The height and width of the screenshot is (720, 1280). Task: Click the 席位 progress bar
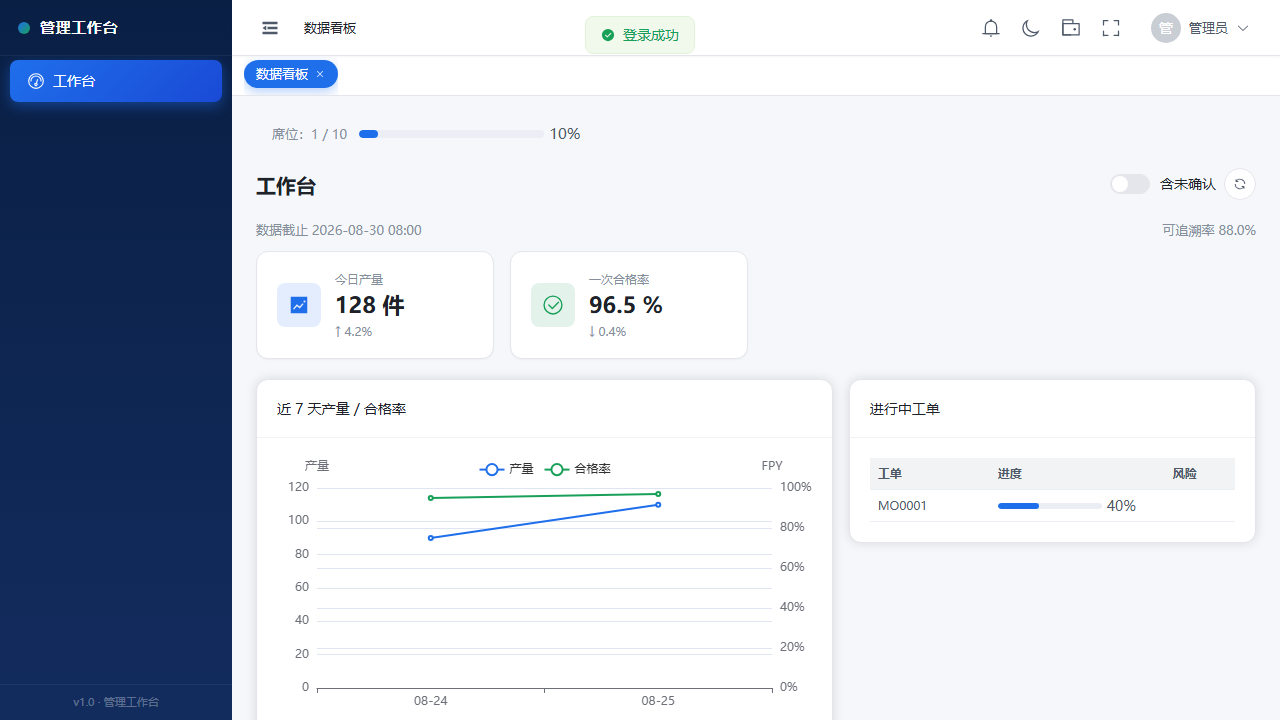[451, 134]
